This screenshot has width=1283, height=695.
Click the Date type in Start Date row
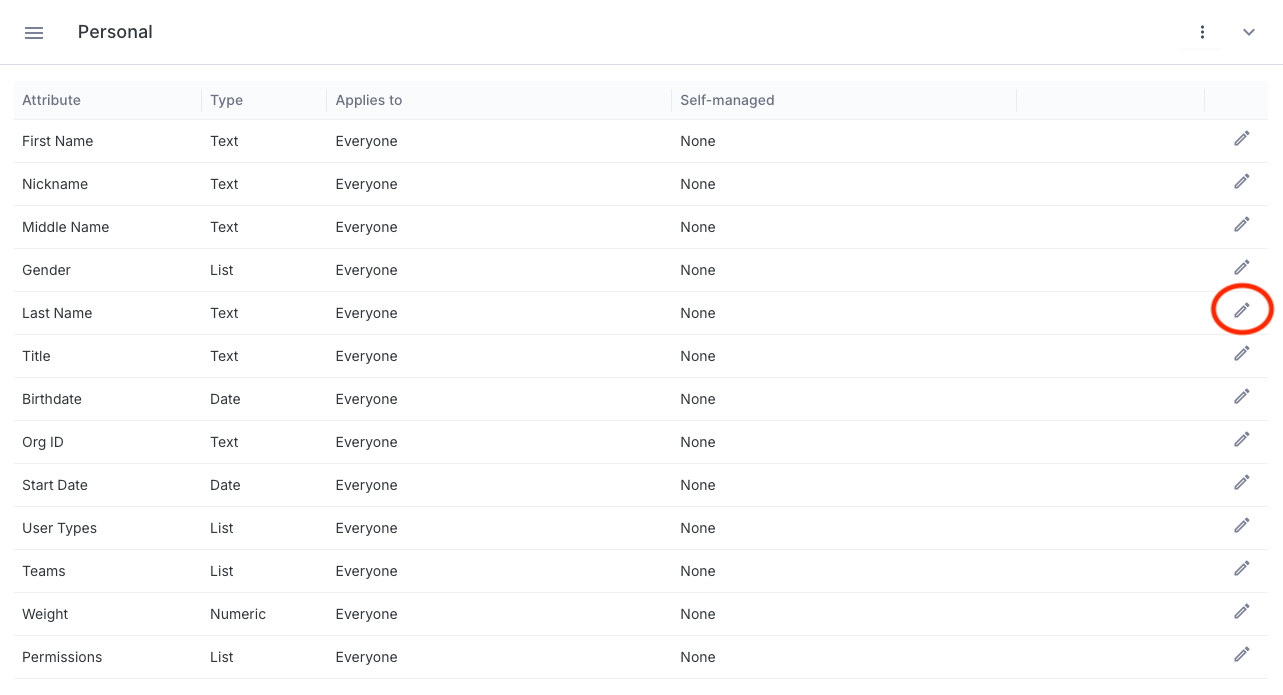pyautogui.click(x=225, y=485)
